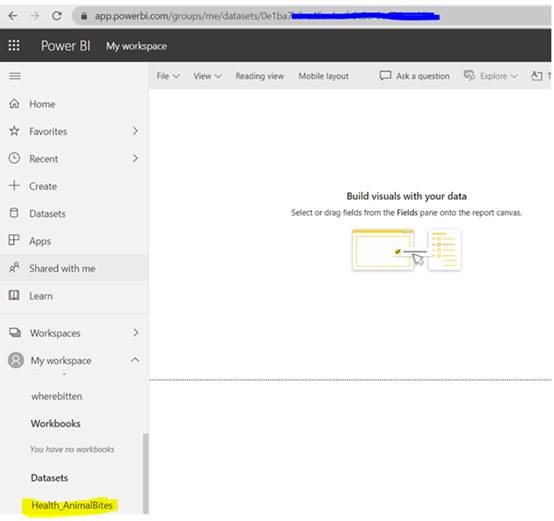The width and height of the screenshot is (554, 521).
Task: Click the Apps grid icon
Action: 14,240
